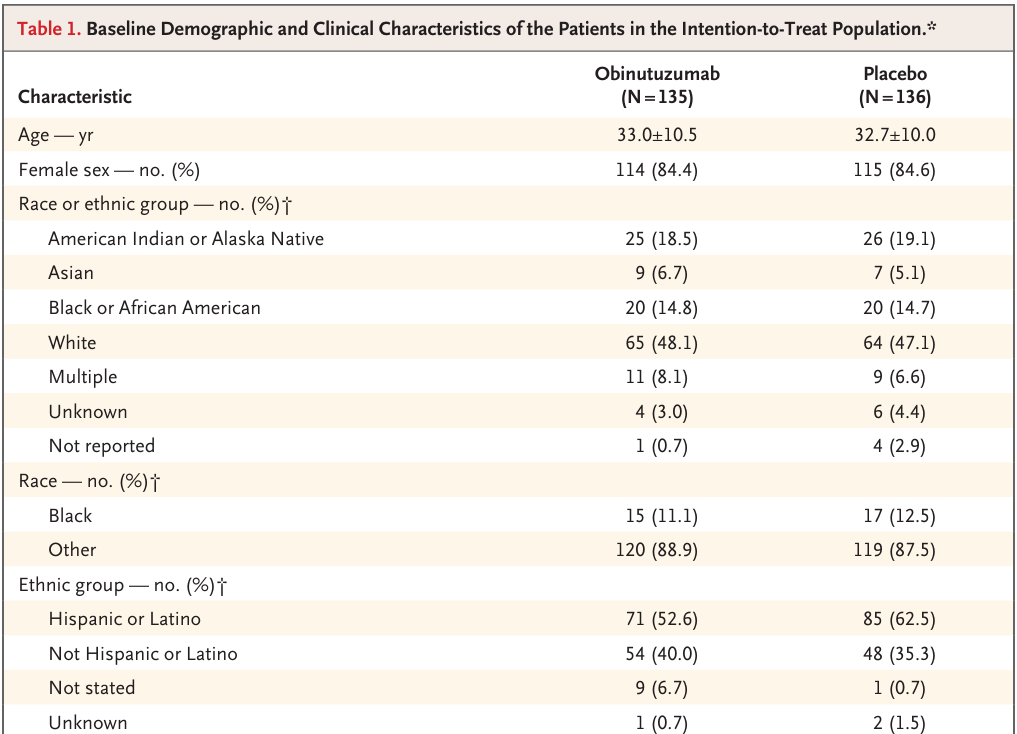Viewport: 1017px width, 734px height.
Task: Select the Hispanic or Latino row label
Action: [x=125, y=619]
